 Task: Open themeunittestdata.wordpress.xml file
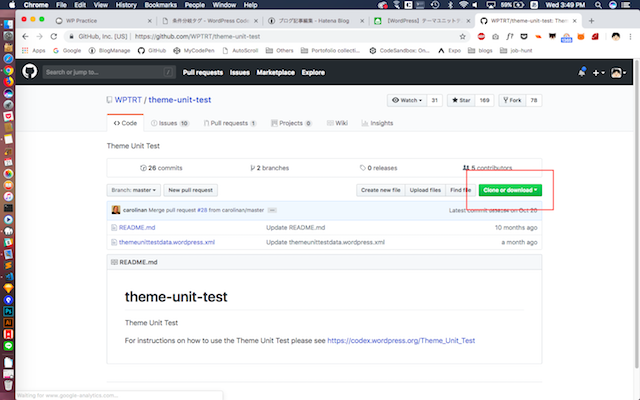pyautogui.click(x=167, y=242)
